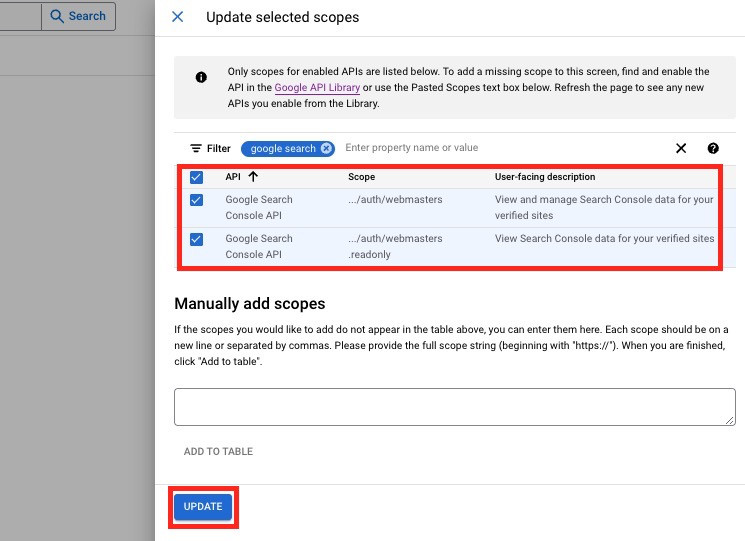Click the text area resize handle
745x541 pixels.
click(730, 420)
